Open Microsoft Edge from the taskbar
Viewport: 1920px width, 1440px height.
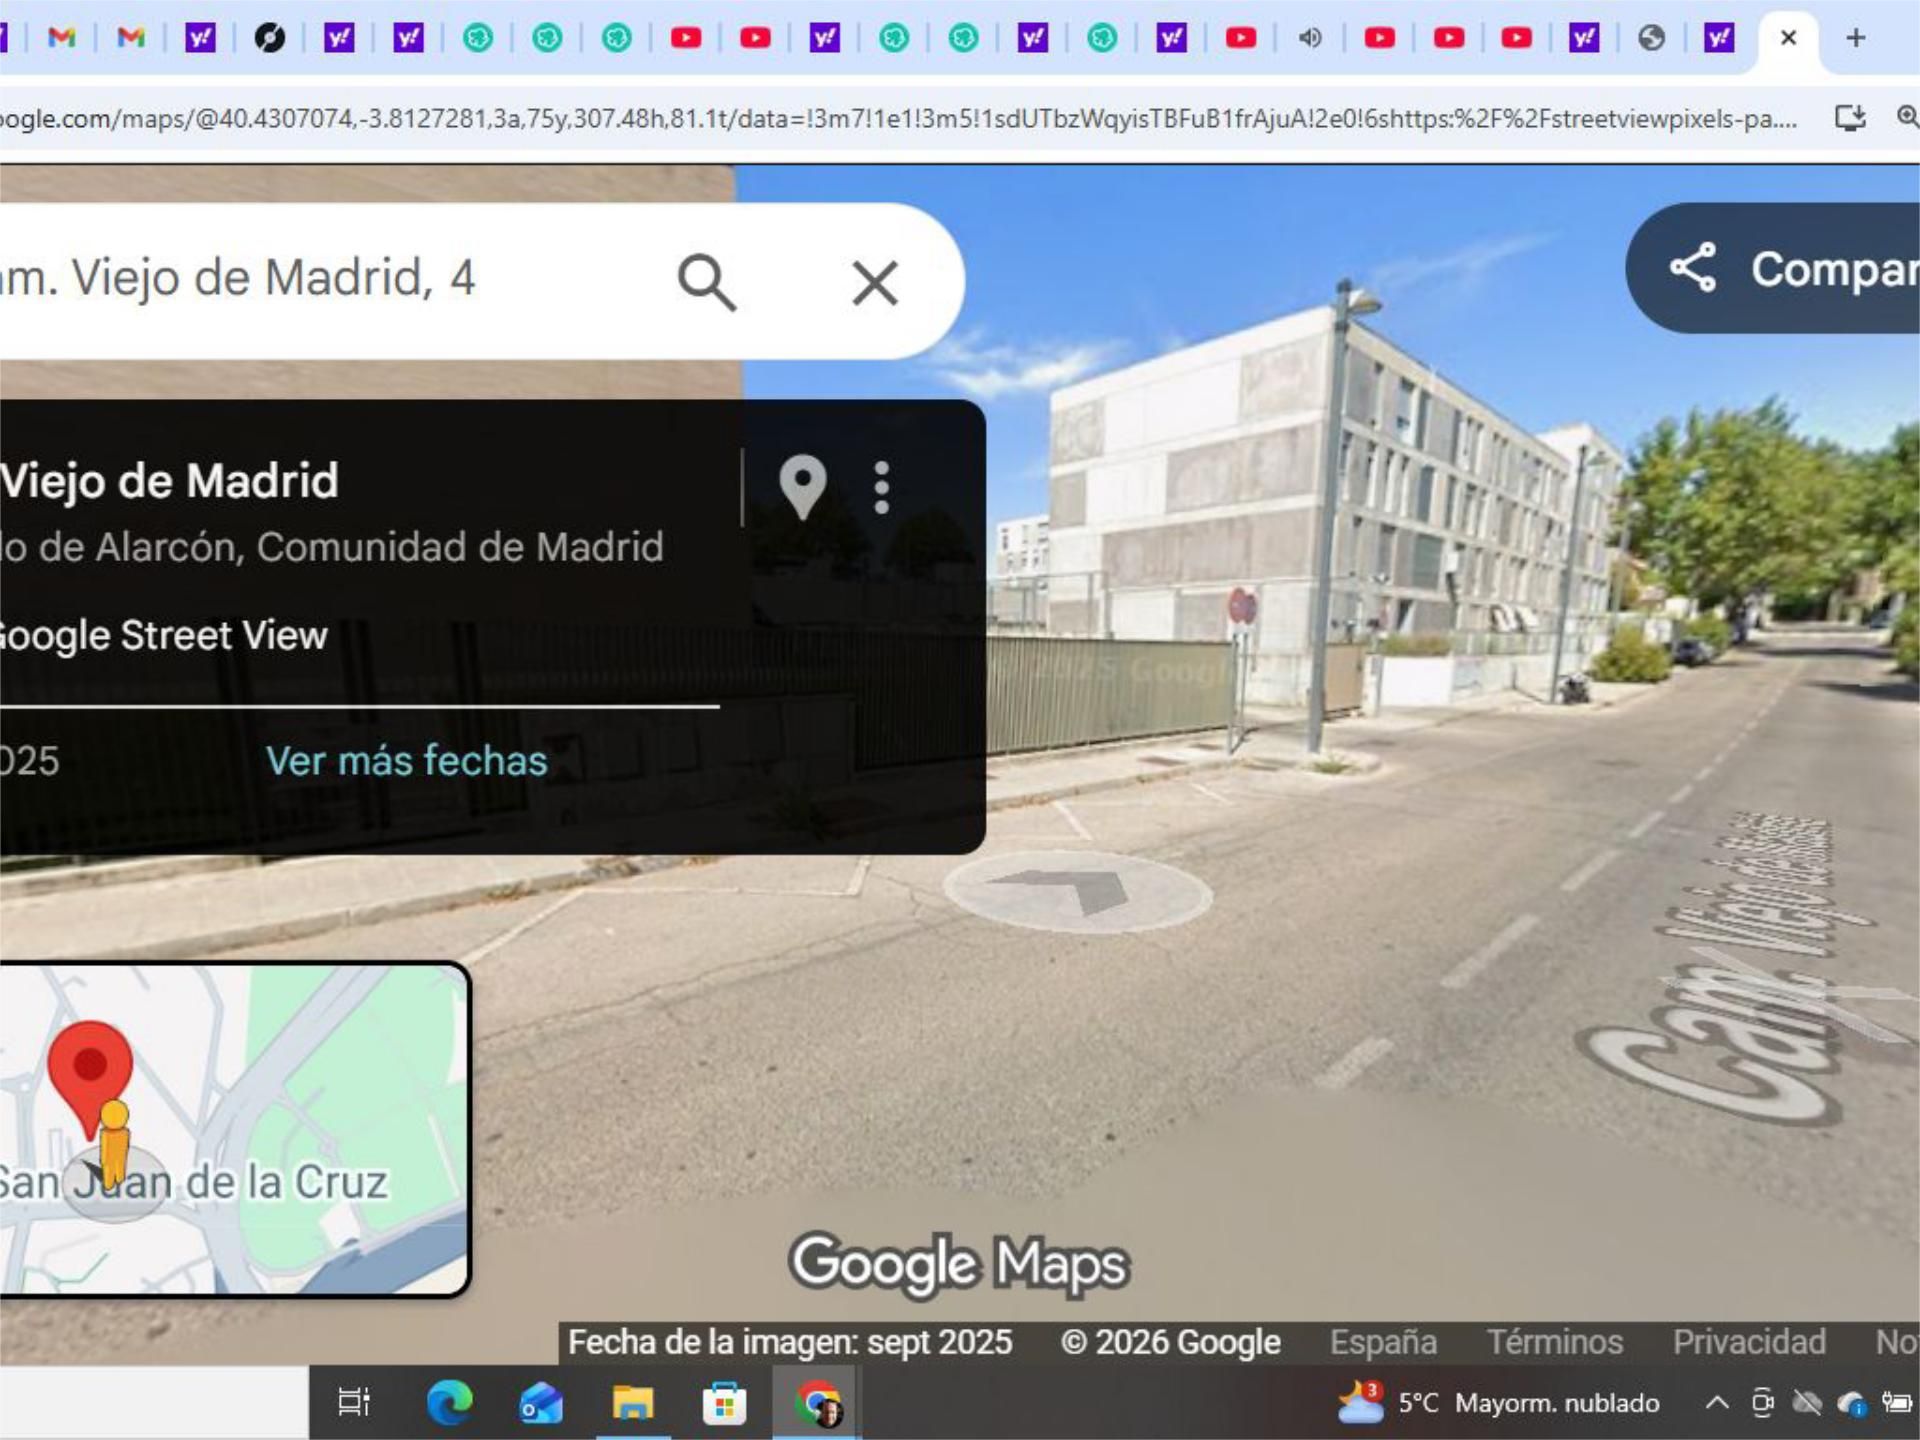pos(449,1403)
